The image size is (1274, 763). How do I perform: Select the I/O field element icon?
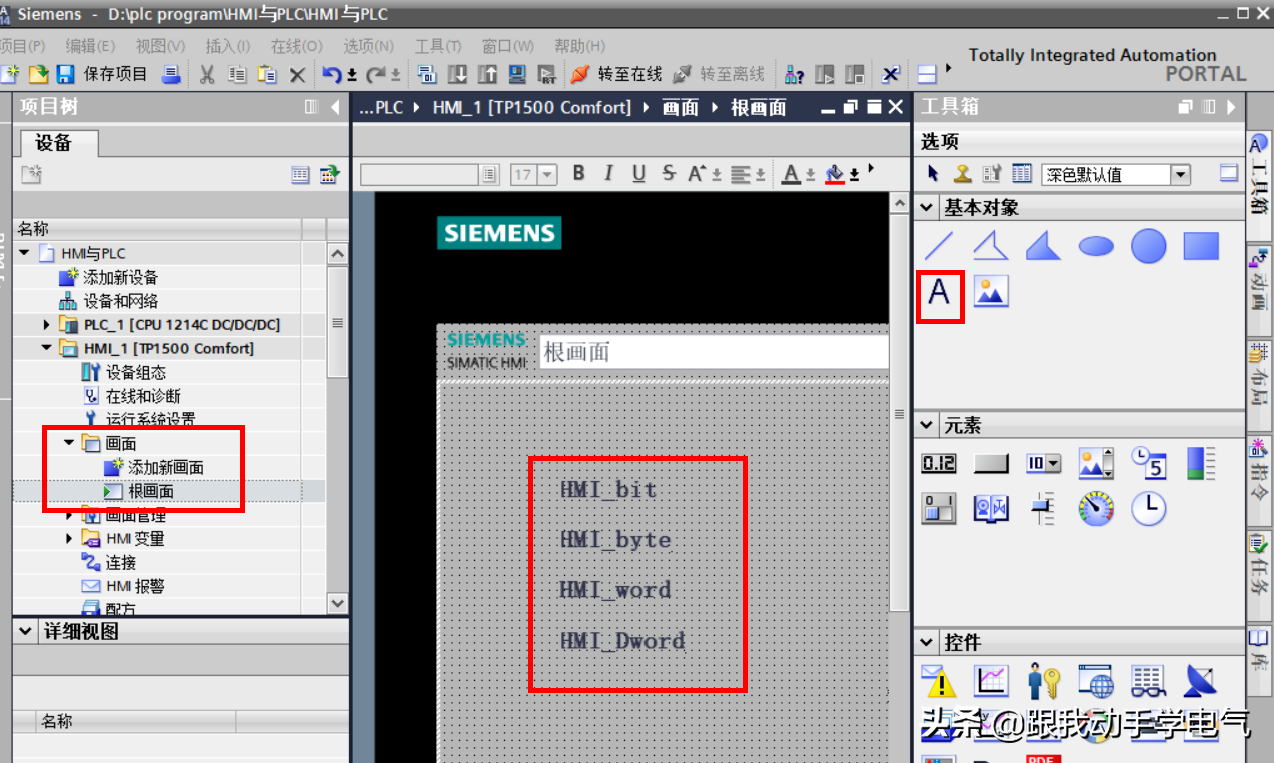click(x=939, y=463)
